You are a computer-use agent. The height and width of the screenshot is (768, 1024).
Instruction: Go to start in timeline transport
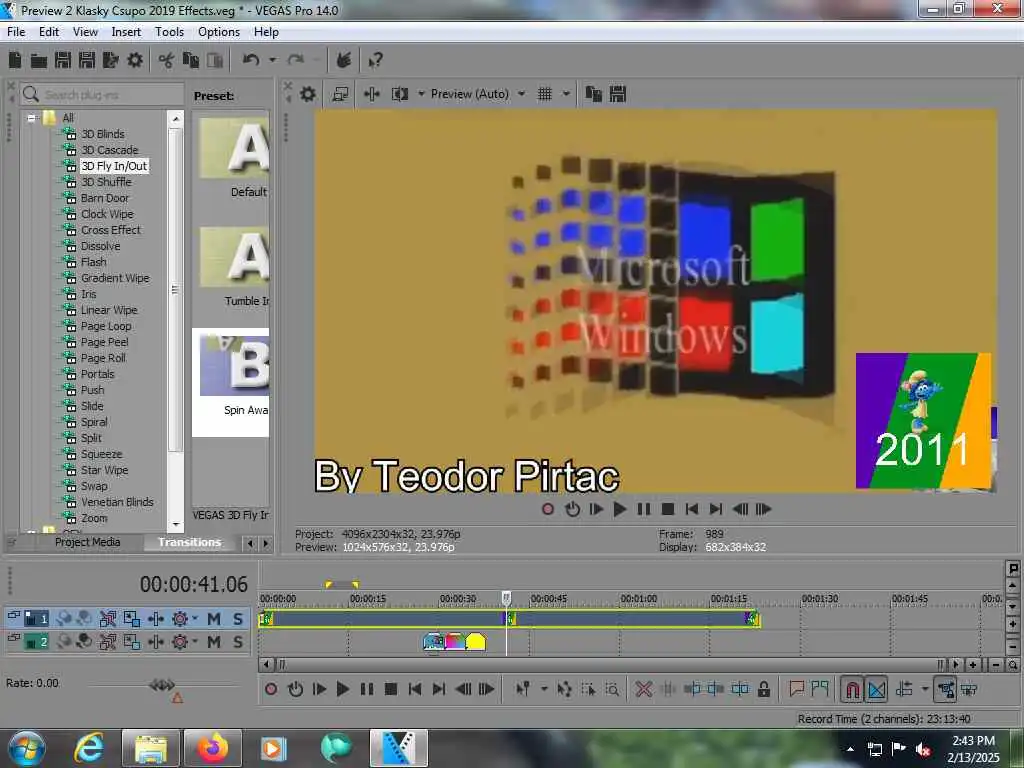click(x=415, y=689)
